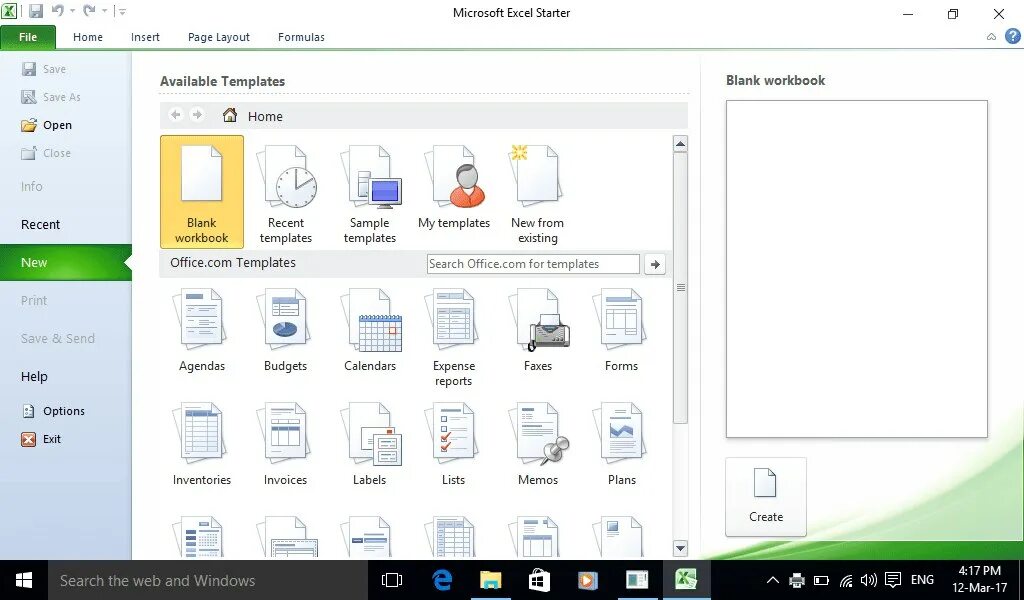Open the Expense reports category
This screenshot has width=1024, height=600.
(x=454, y=338)
